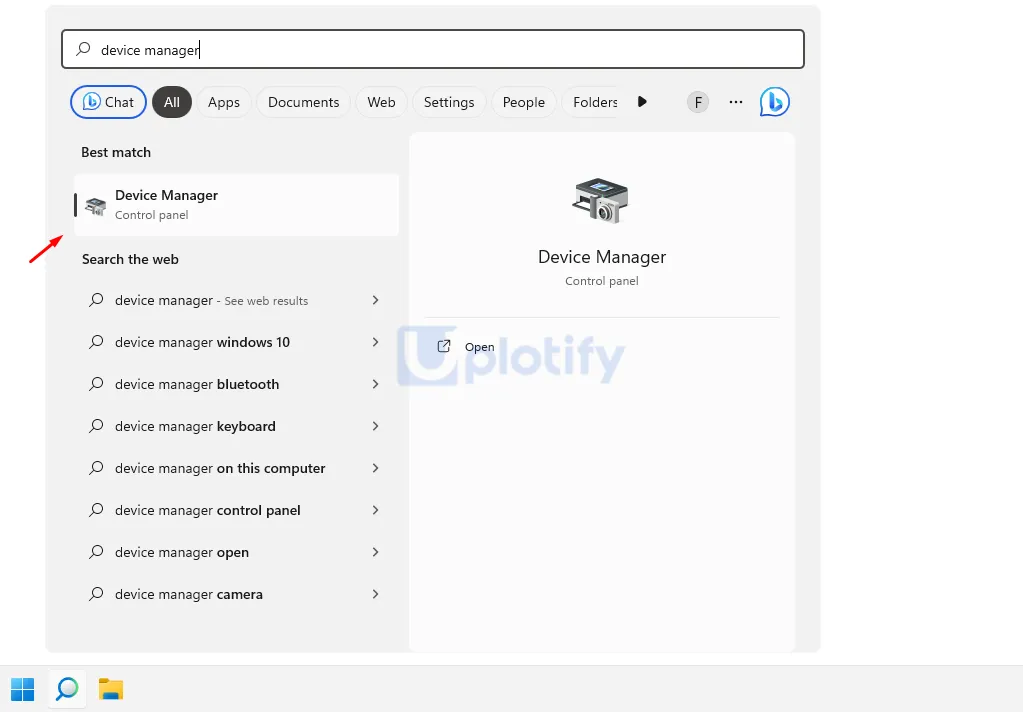Select 'device manager control panel' suggestion
This screenshot has width=1023, height=712.
[x=234, y=510]
